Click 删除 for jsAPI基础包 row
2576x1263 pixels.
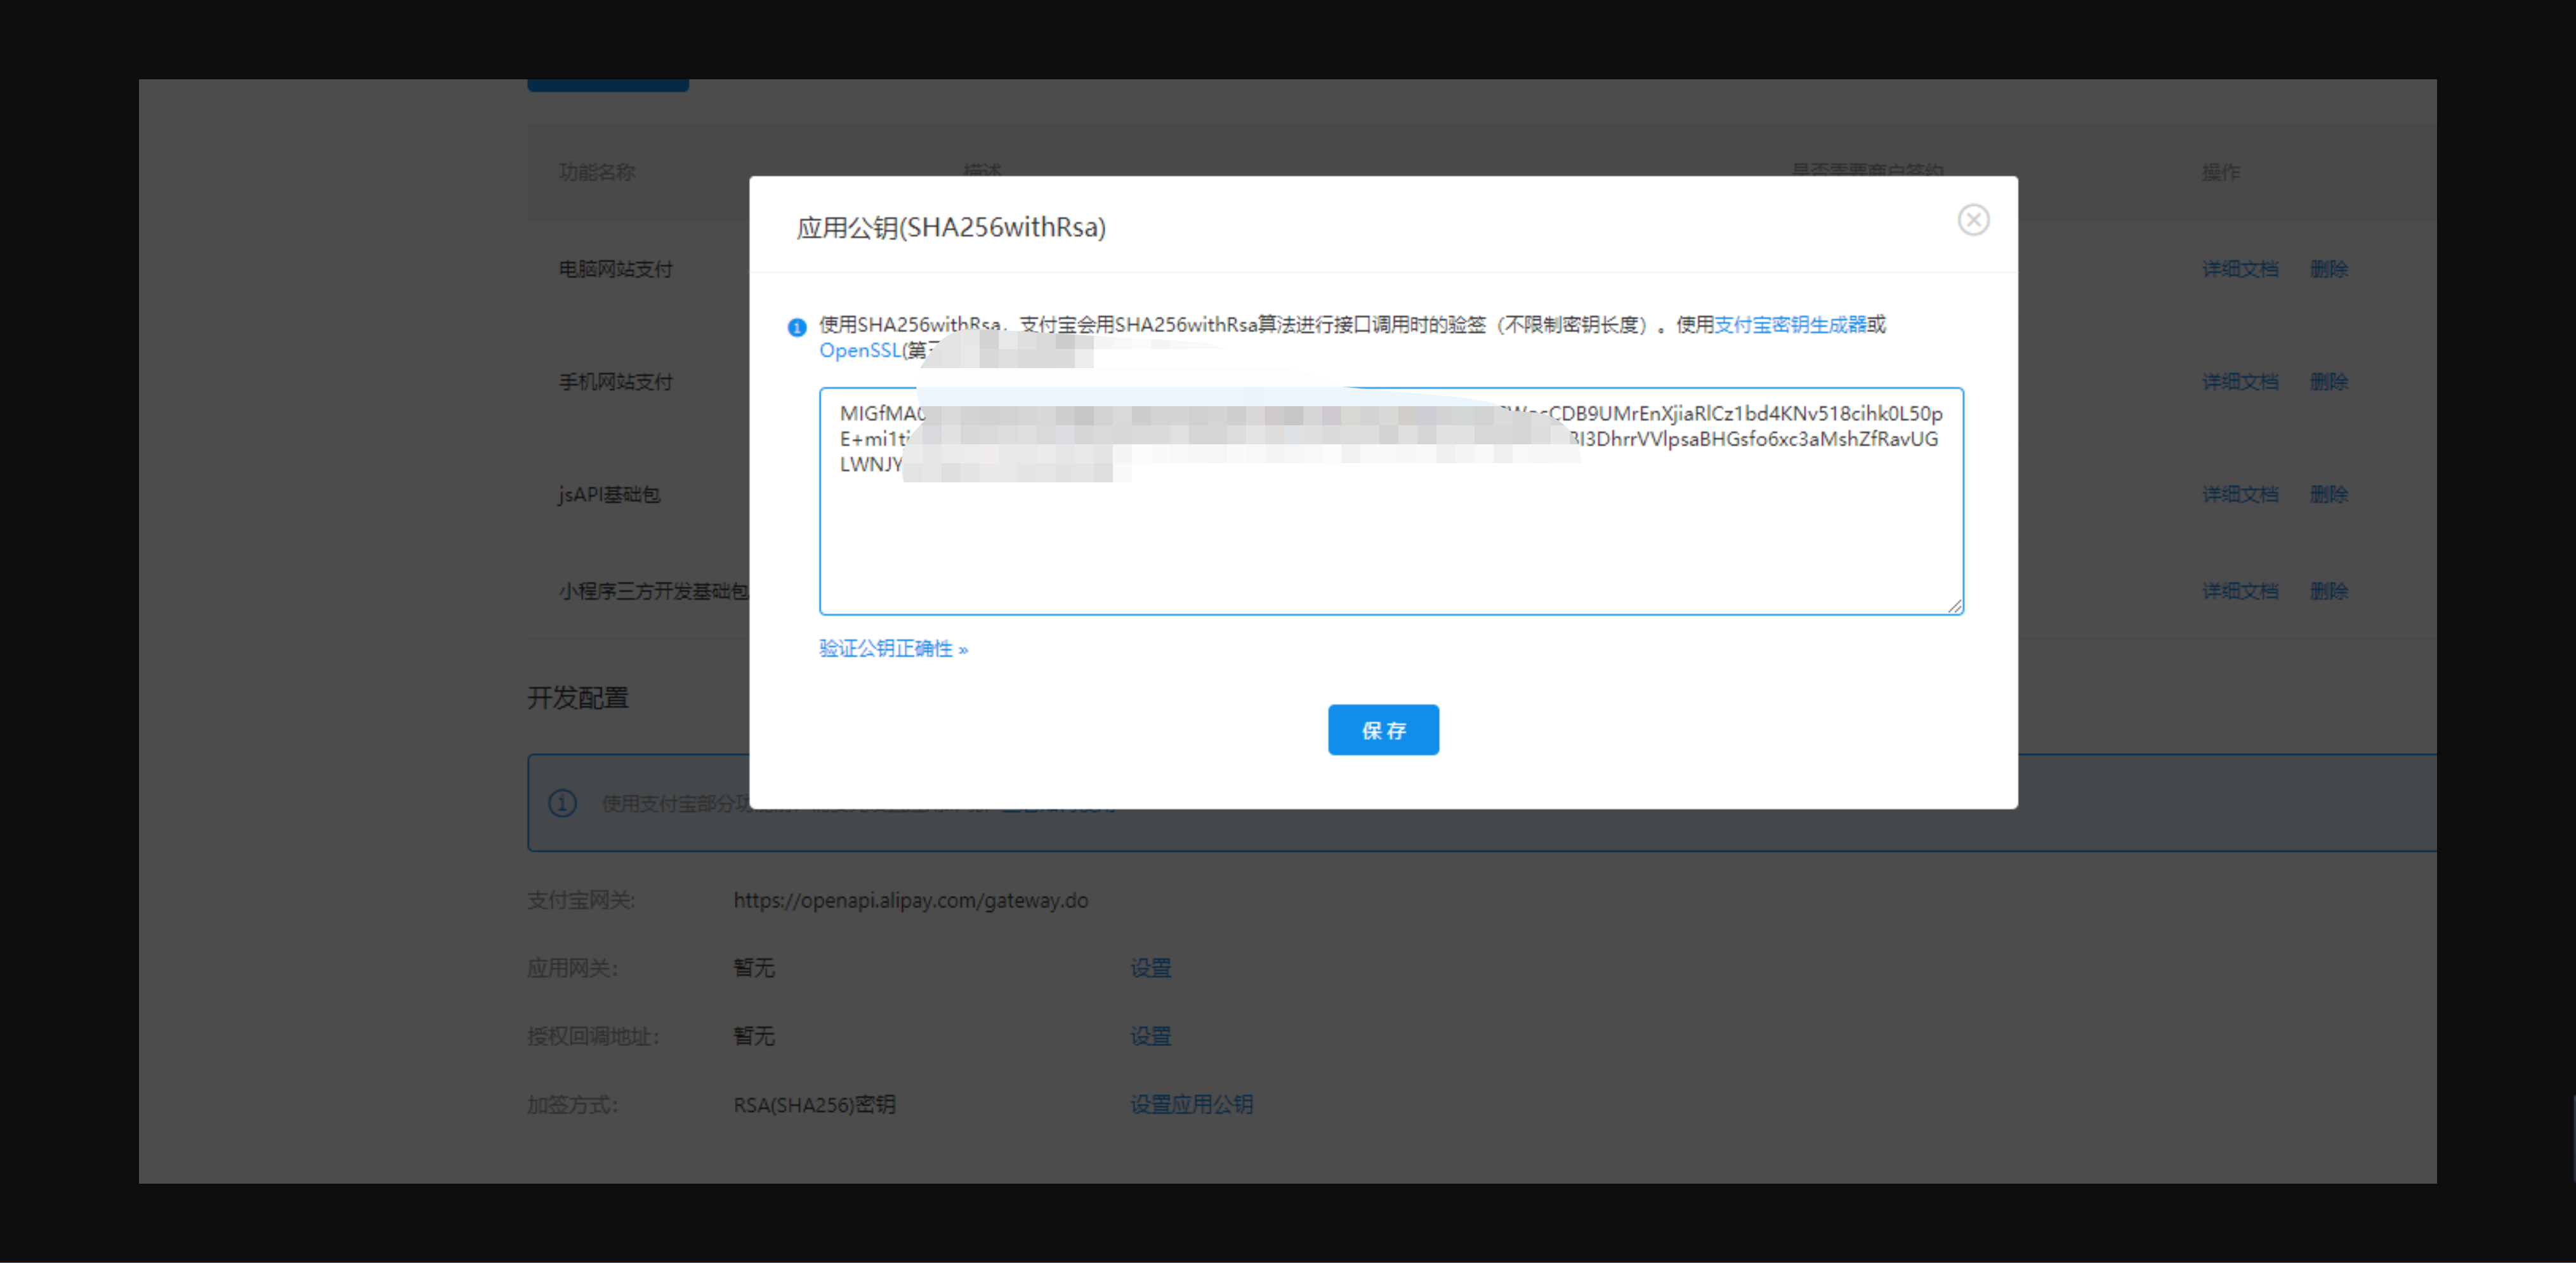pyautogui.click(x=2328, y=494)
